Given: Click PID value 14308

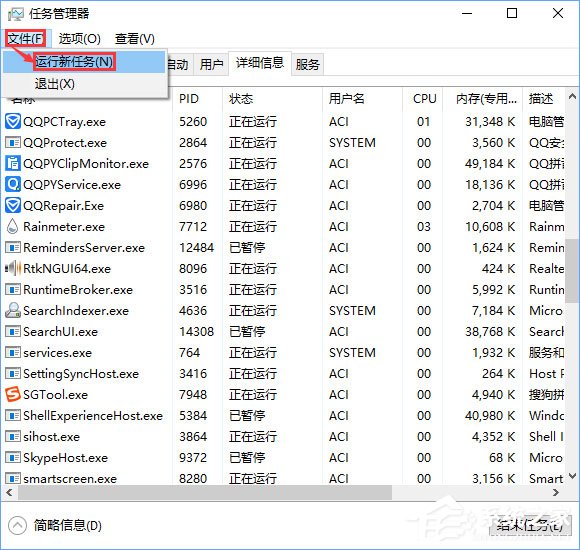Looking at the screenshot, I should point(196,332).
